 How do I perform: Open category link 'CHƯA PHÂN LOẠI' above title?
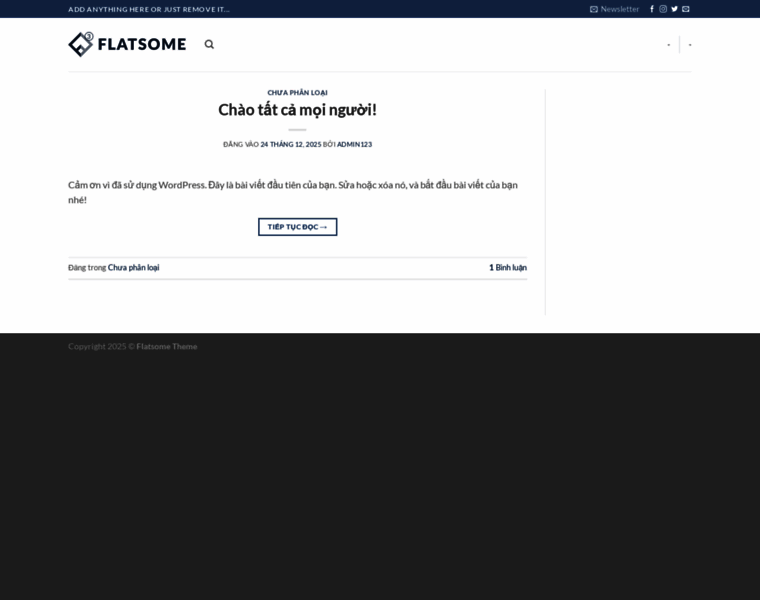point(298,93)
